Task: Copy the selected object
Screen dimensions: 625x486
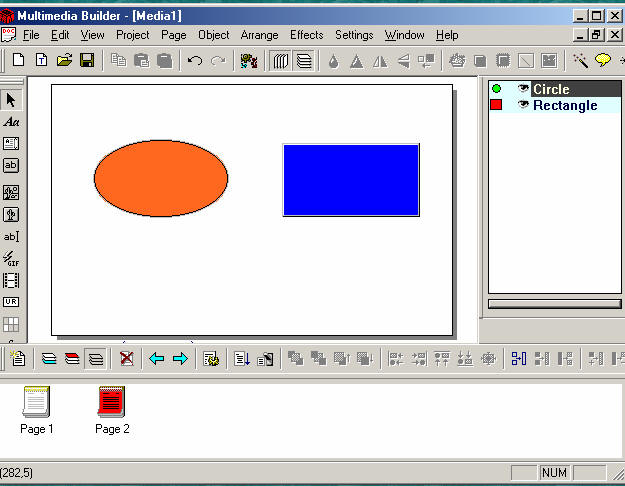Action: click(118, 61)
